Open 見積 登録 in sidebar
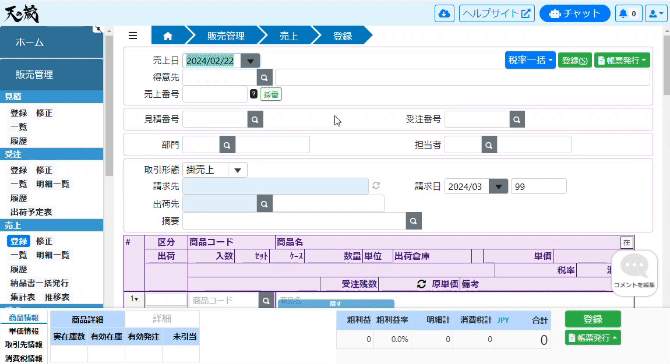The width and height of the screenshot is (670, 364). 19,113
